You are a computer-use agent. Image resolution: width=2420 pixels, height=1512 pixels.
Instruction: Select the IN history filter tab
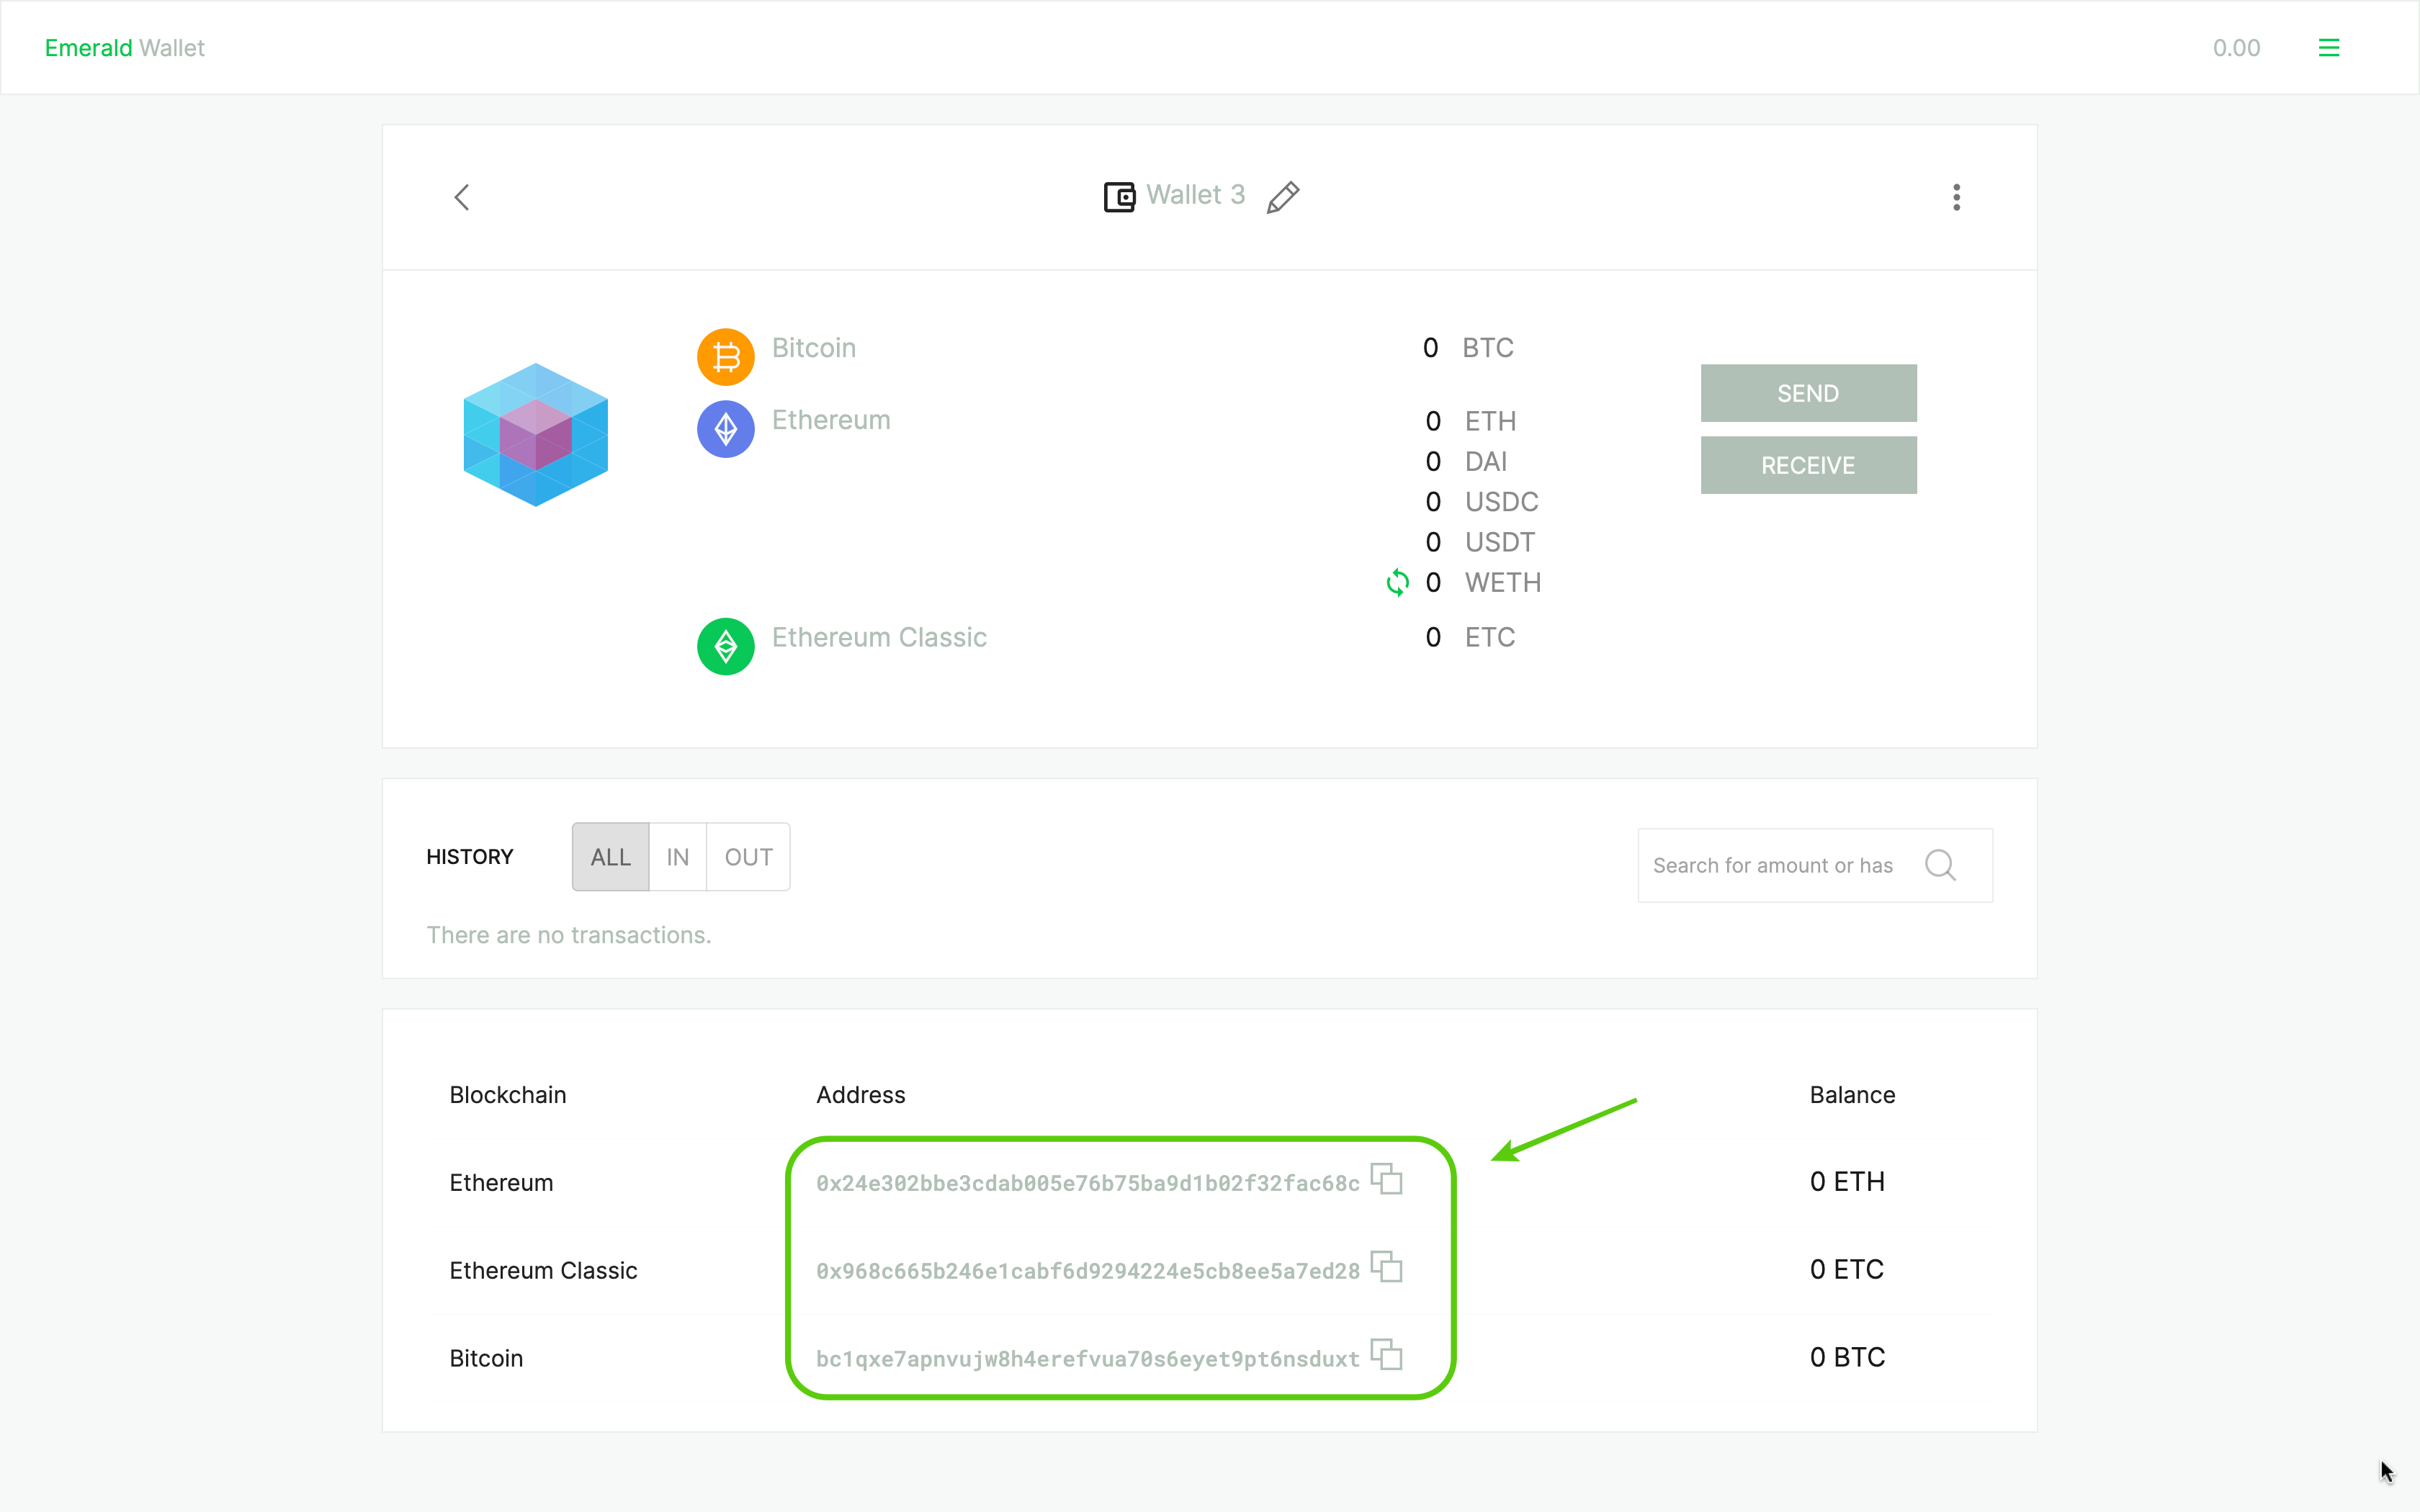[676, 855]
